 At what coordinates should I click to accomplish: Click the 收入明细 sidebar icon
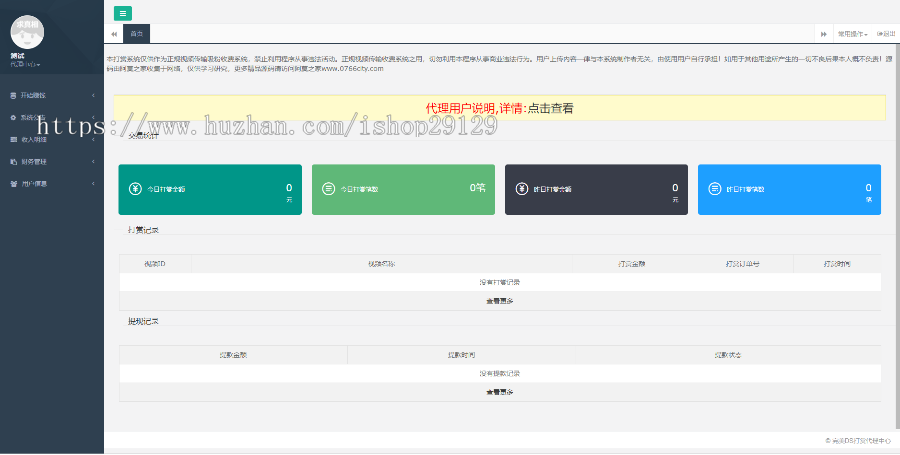(x=13, y=139)
